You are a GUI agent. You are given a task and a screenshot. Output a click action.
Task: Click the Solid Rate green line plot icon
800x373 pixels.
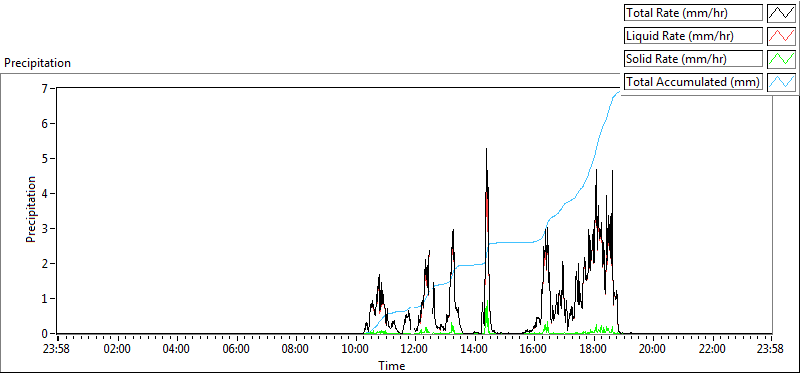pyautogui.click(x=781, y=59)
